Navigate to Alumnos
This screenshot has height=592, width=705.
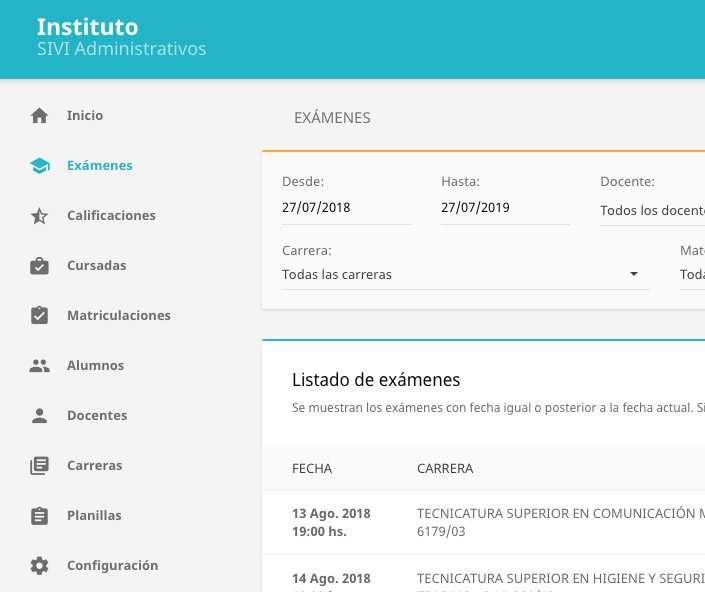coord(95,365)
